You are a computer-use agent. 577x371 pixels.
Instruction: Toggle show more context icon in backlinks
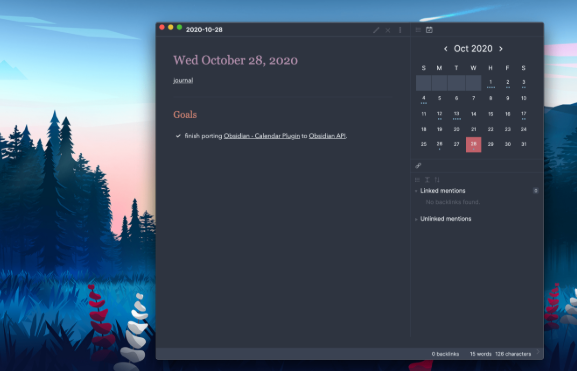pyautogui.click(x=427, y=180)
